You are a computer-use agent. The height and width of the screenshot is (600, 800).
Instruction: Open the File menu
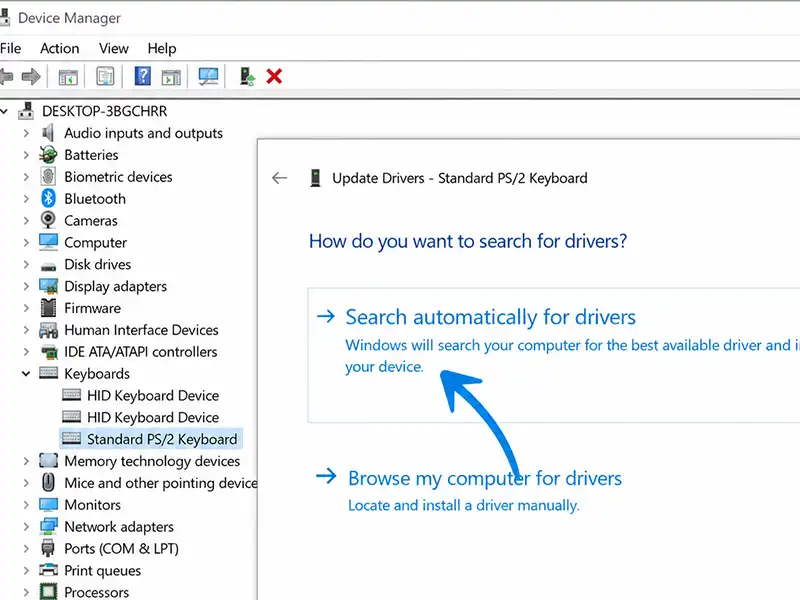pyautogui.click(x=11, y=48)
